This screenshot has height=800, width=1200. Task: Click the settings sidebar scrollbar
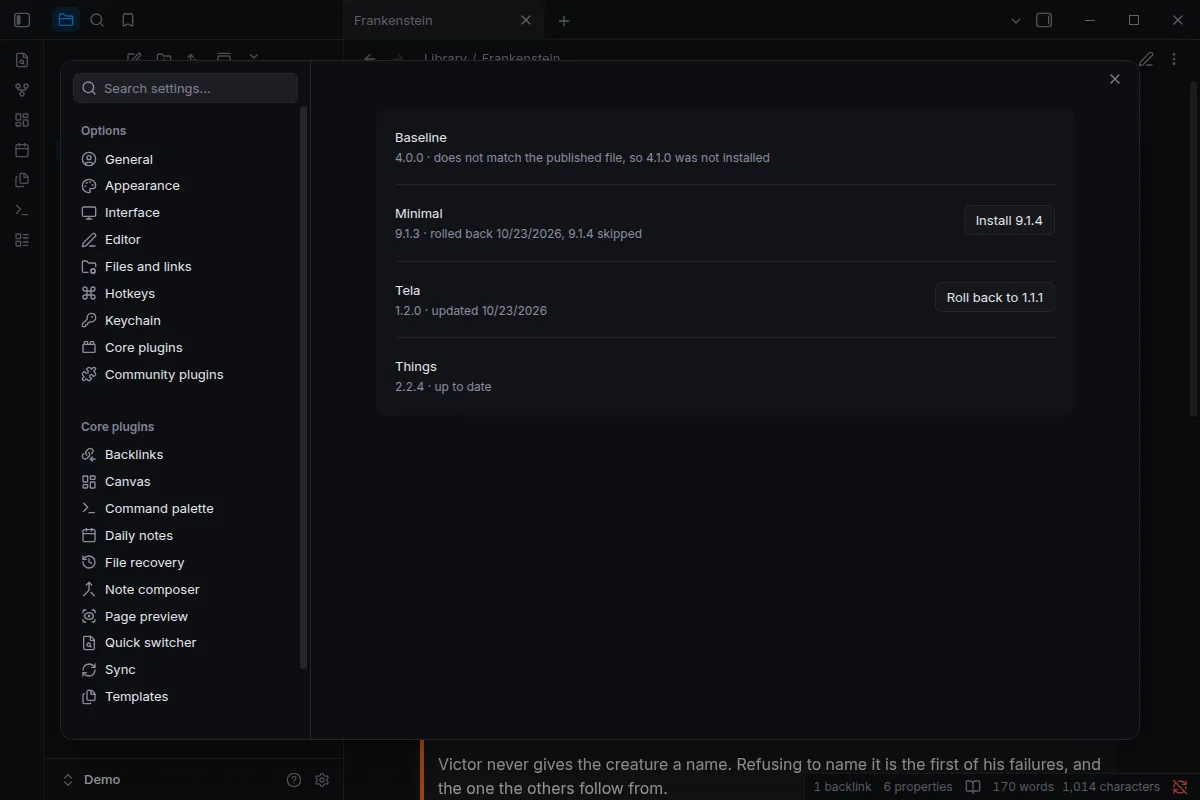304,388
